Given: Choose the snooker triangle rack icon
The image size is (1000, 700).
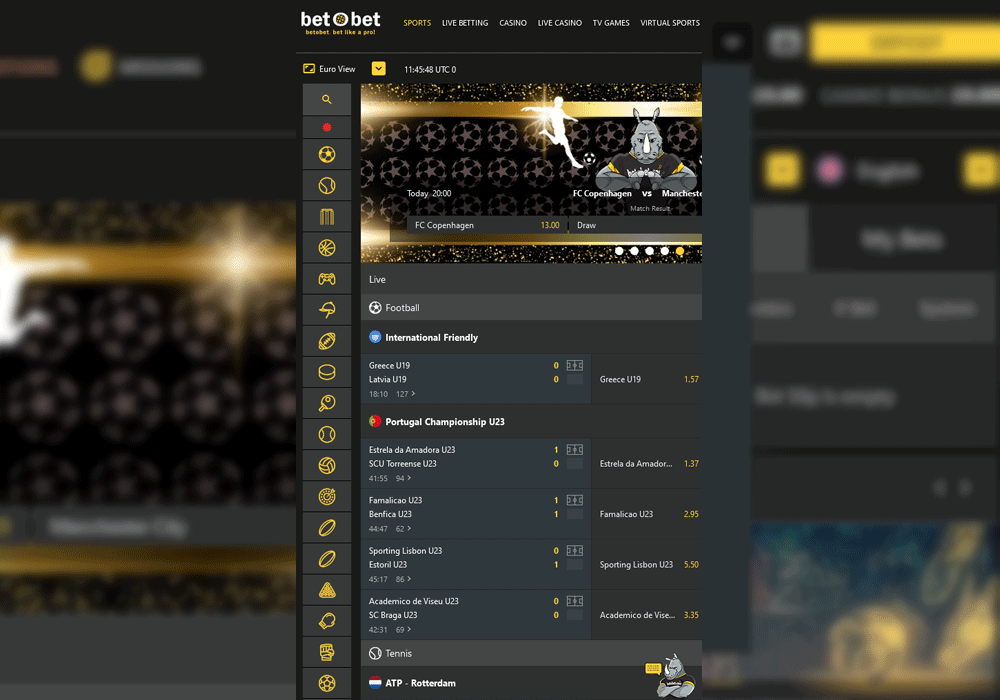Looking at the screenshot, I should 327,590.
